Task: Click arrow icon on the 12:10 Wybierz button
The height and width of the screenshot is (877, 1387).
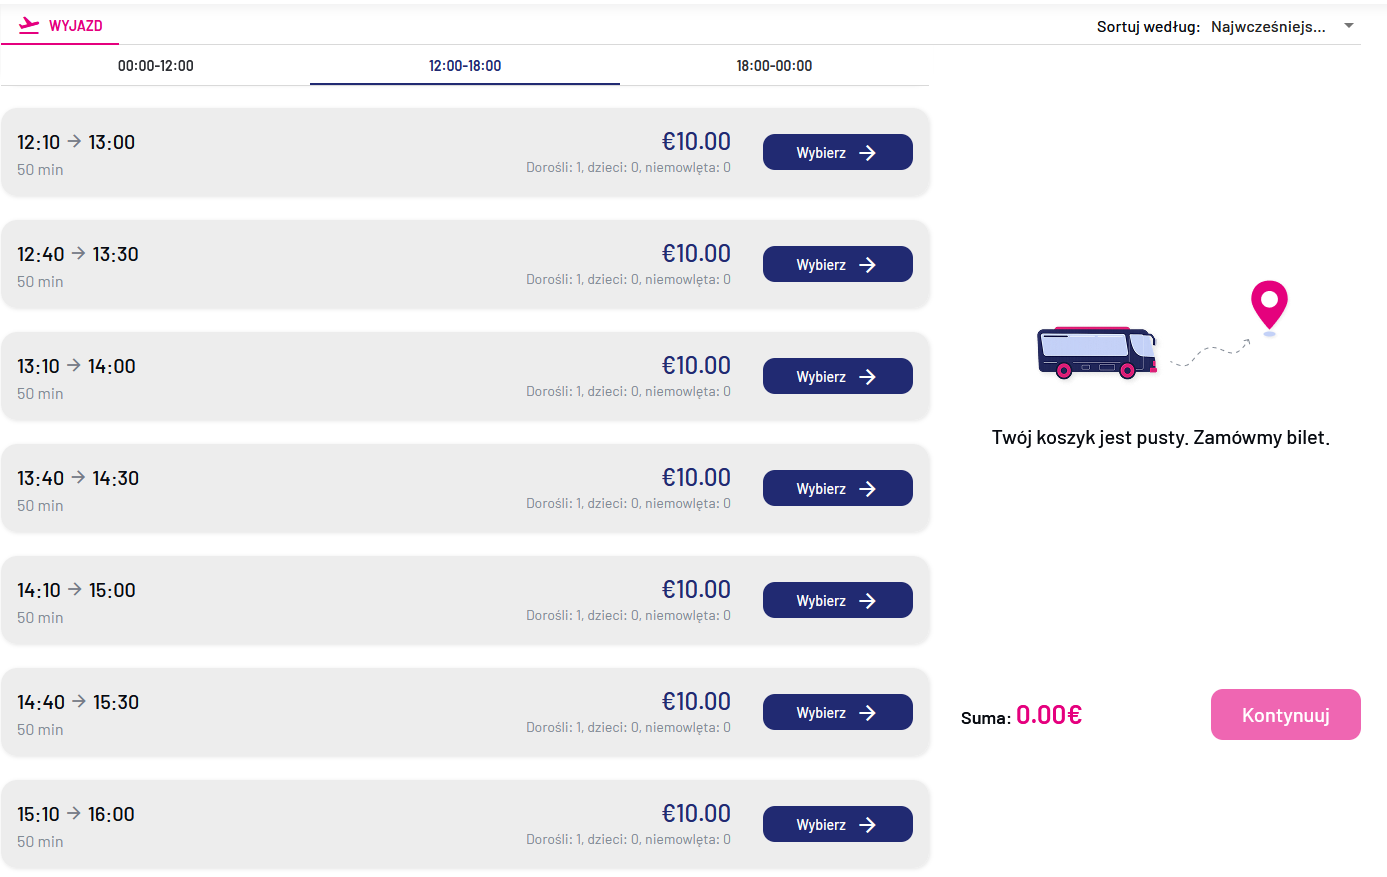Action: pyautogui.click(x=868, y=153)
